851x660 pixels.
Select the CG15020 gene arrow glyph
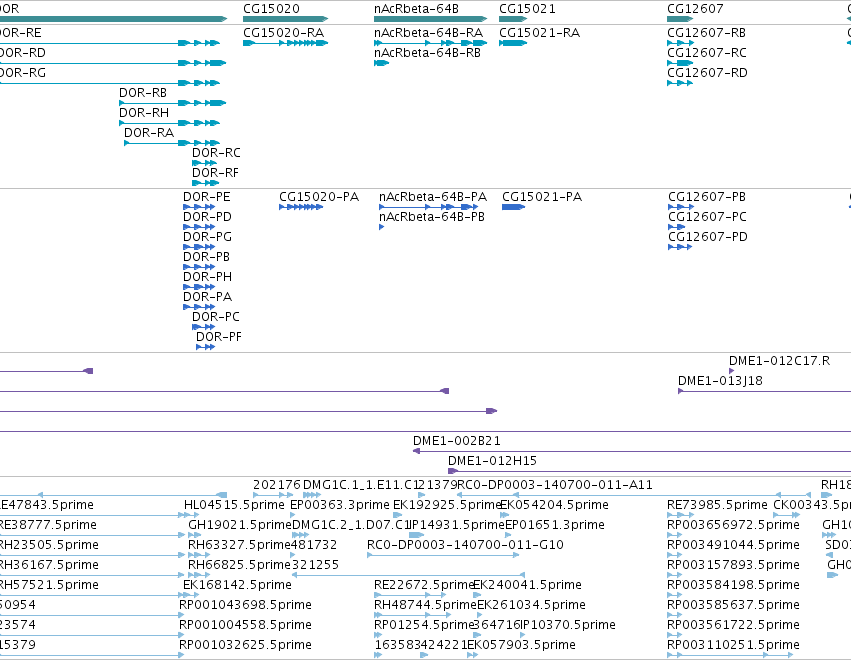(x=285, y=19)
